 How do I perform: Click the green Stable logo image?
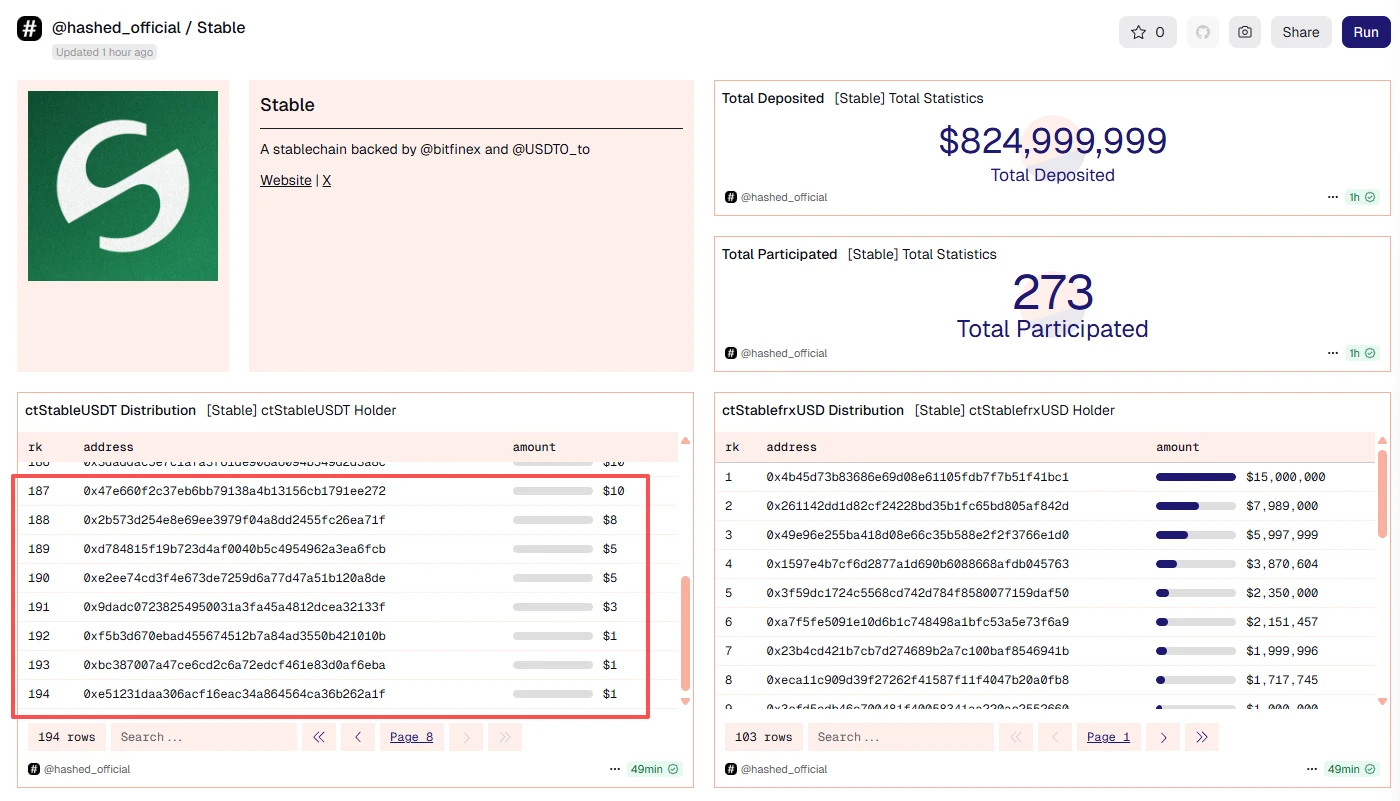tap(123, 186)
